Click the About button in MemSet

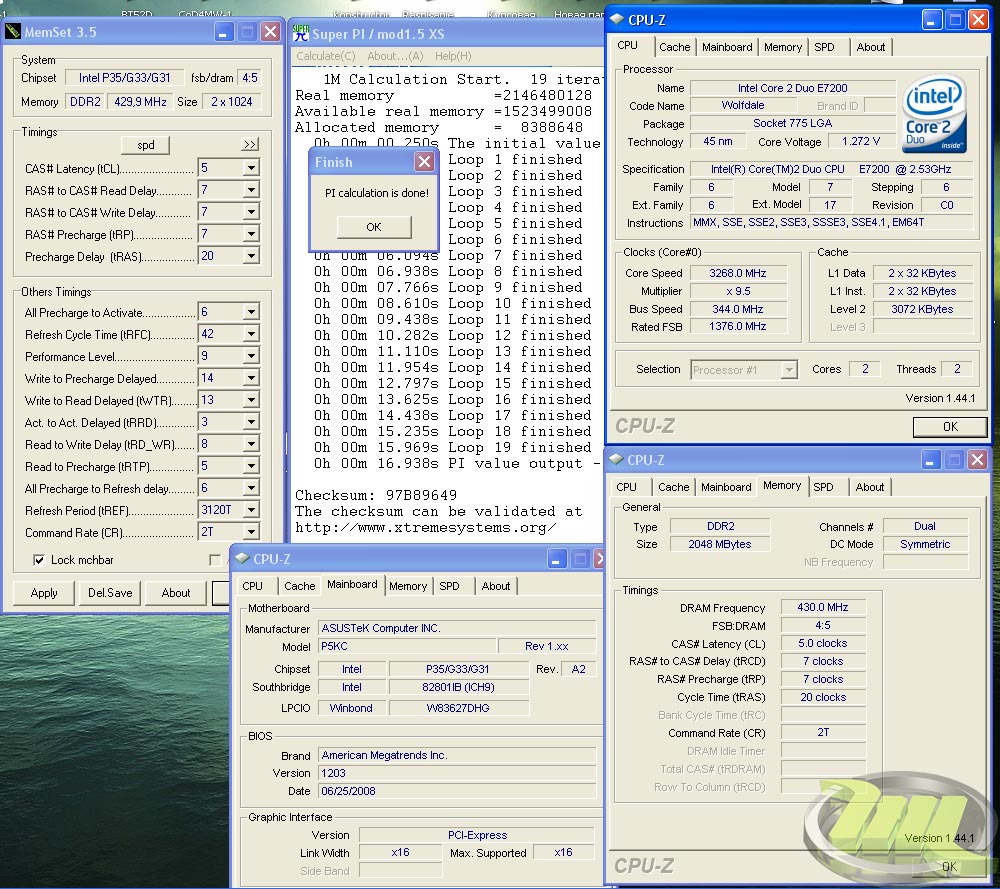tap(176, 593)
